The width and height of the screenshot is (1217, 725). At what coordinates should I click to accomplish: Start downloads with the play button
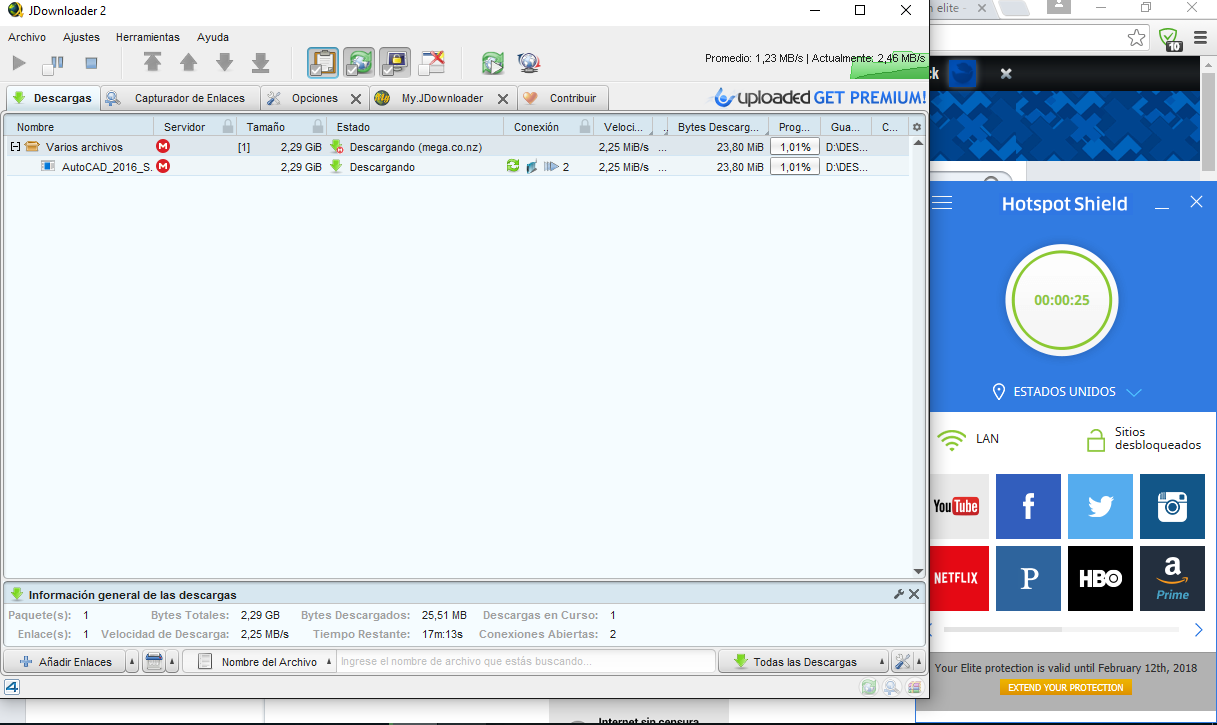click(x=19, y=63)
